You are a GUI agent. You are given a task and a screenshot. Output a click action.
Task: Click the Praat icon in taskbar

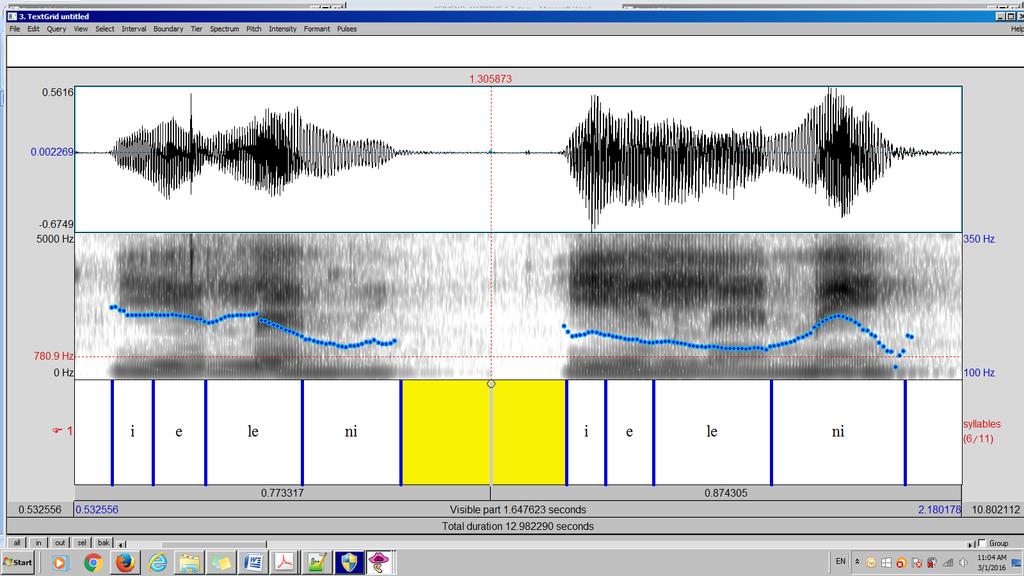tap(379, 562)
